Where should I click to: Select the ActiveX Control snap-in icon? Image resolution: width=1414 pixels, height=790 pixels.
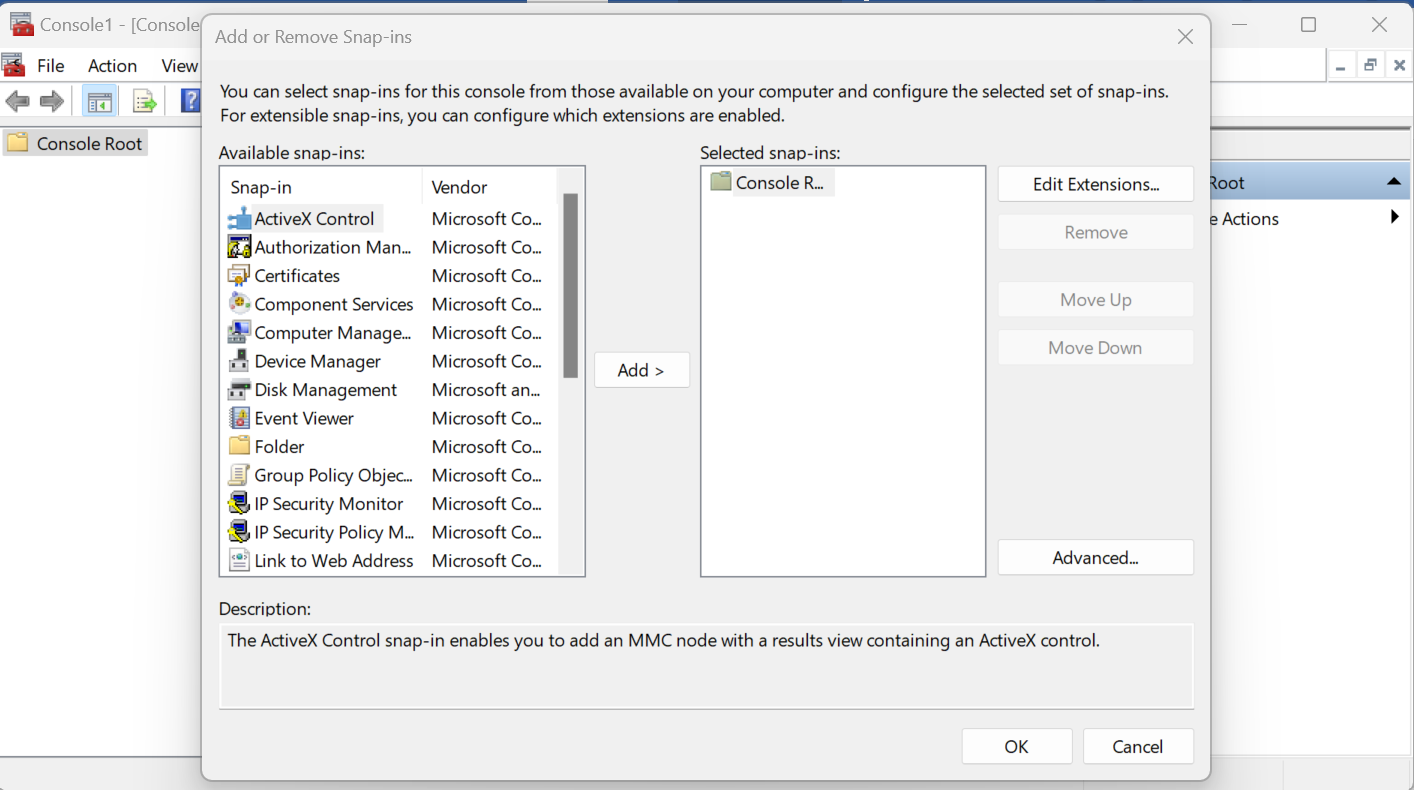[x=239, y=219]
